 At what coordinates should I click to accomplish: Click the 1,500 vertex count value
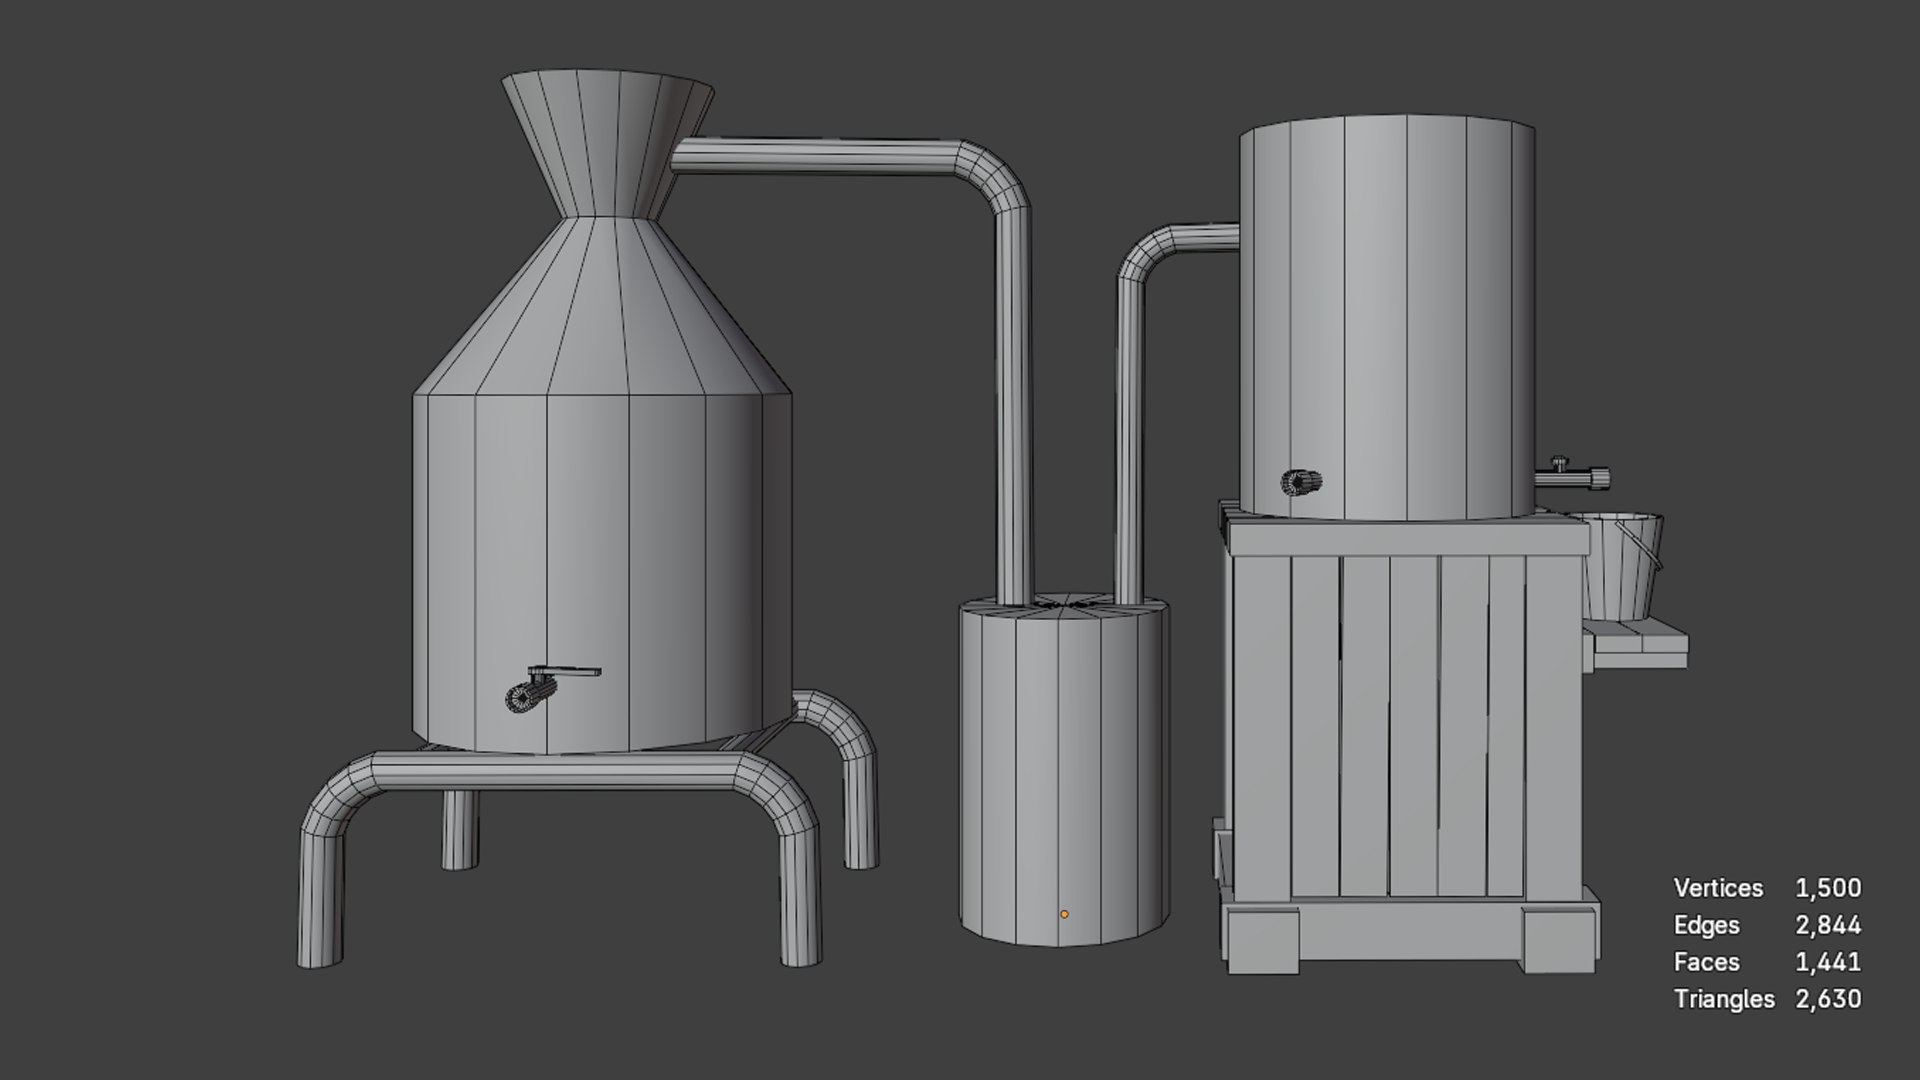click(1828, 888)
